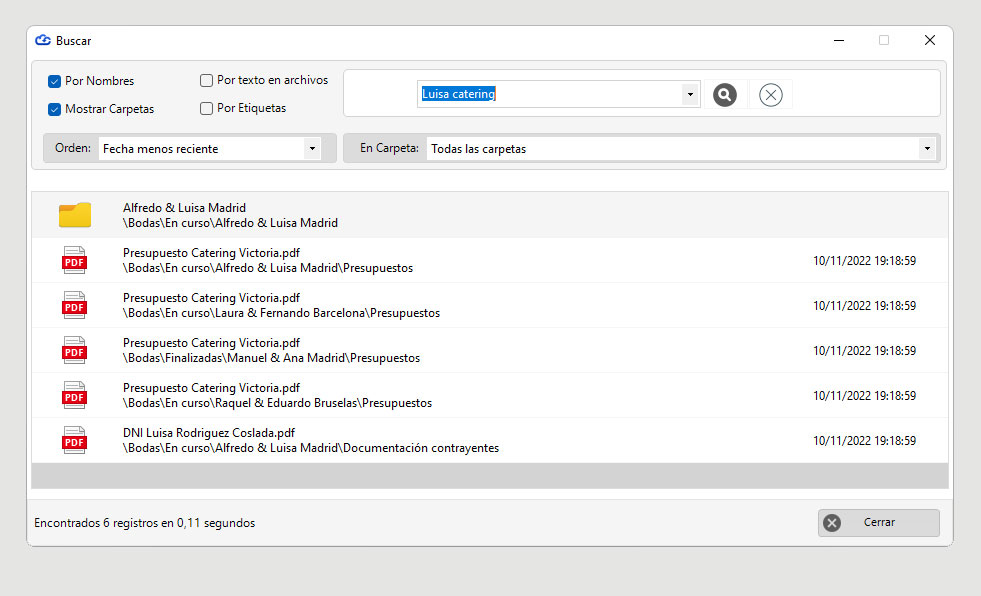The image size is (981, 596).
Task: Click PDF icon of the Laura & Fernando Barcelona result
Action: (x=74, y=305)
